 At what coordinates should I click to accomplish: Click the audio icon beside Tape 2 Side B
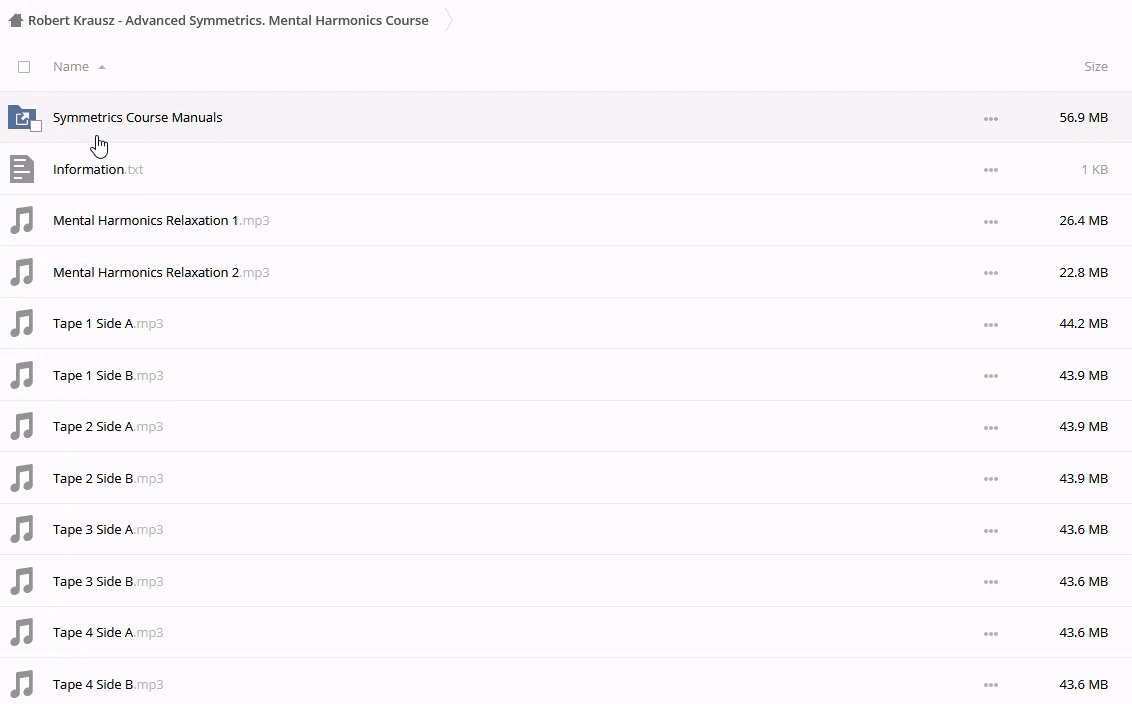tap(21, 479)
